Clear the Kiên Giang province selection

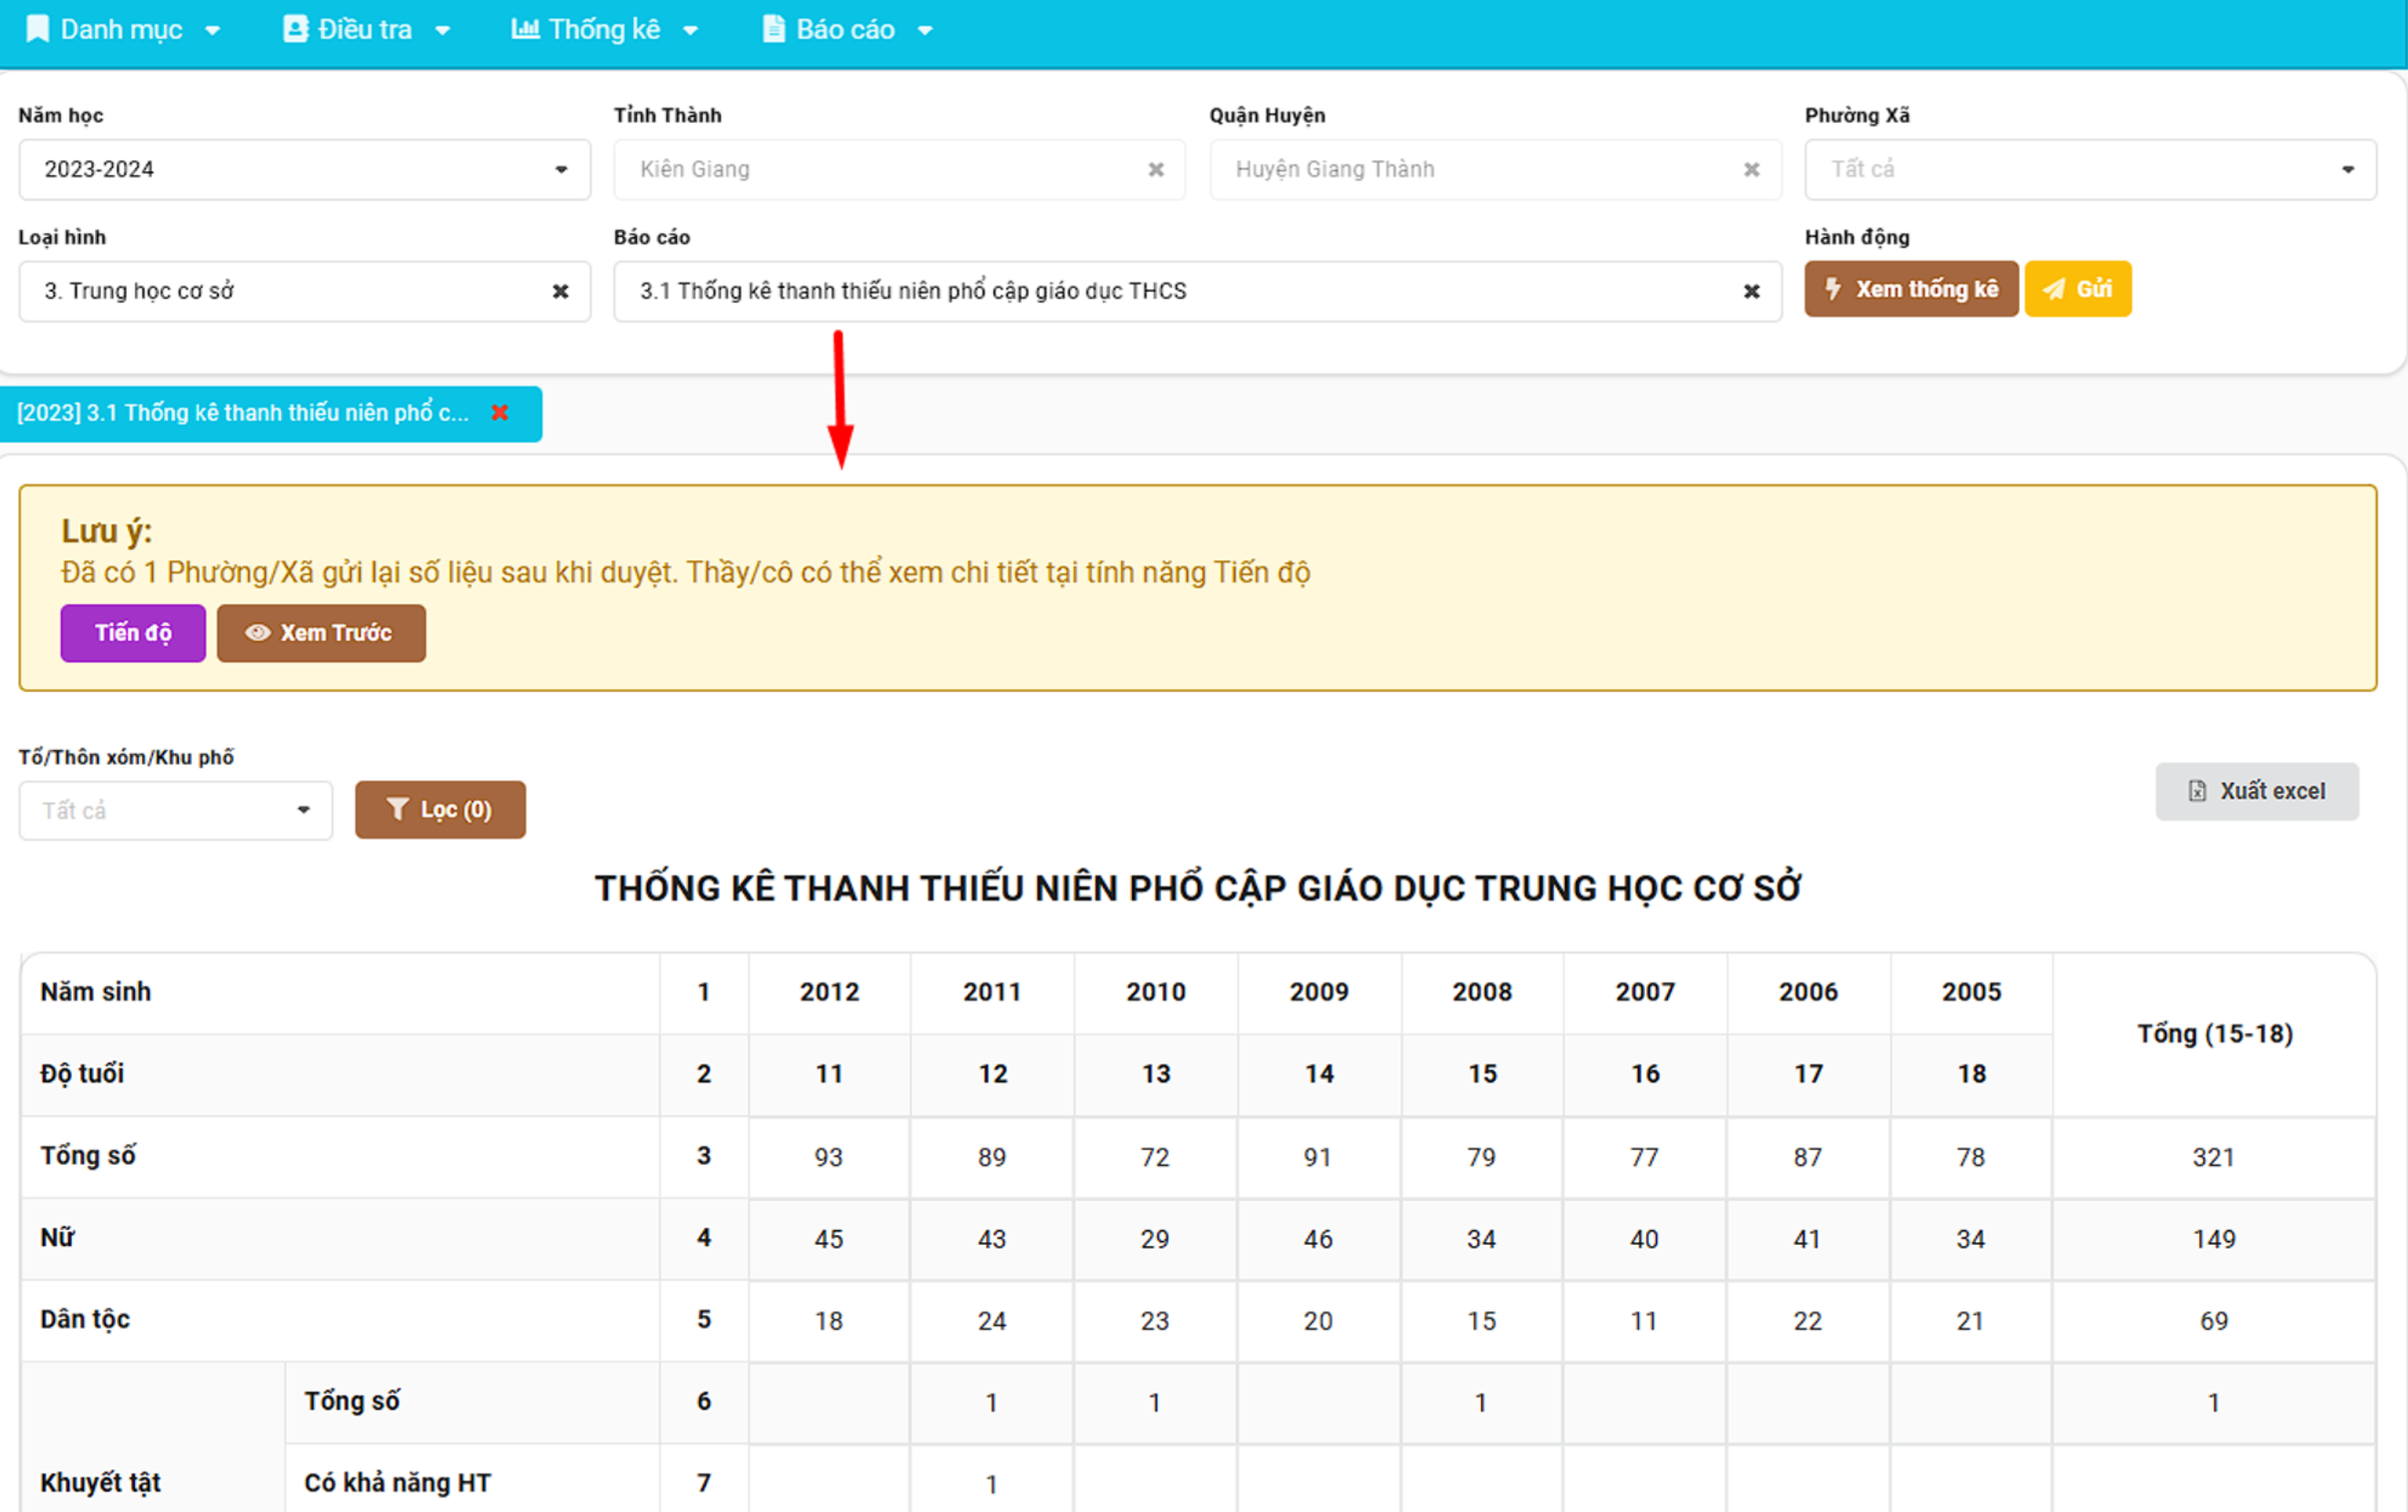coord(1155,170)
